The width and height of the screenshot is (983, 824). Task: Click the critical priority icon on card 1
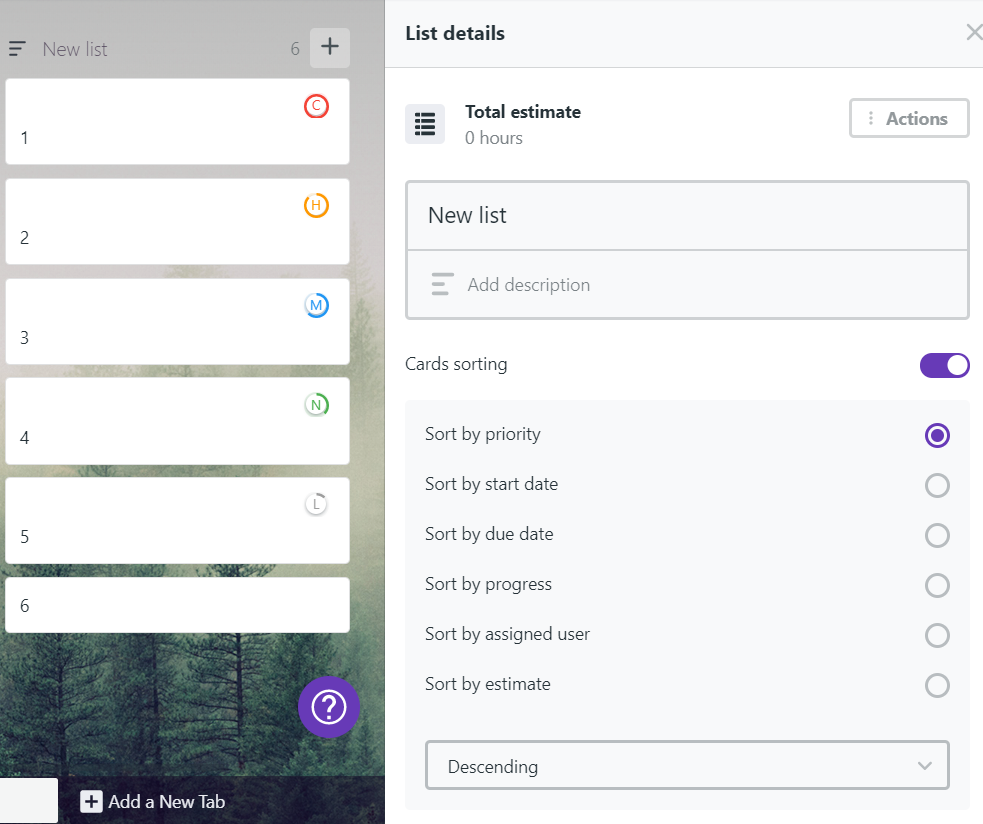click(316, 106)
